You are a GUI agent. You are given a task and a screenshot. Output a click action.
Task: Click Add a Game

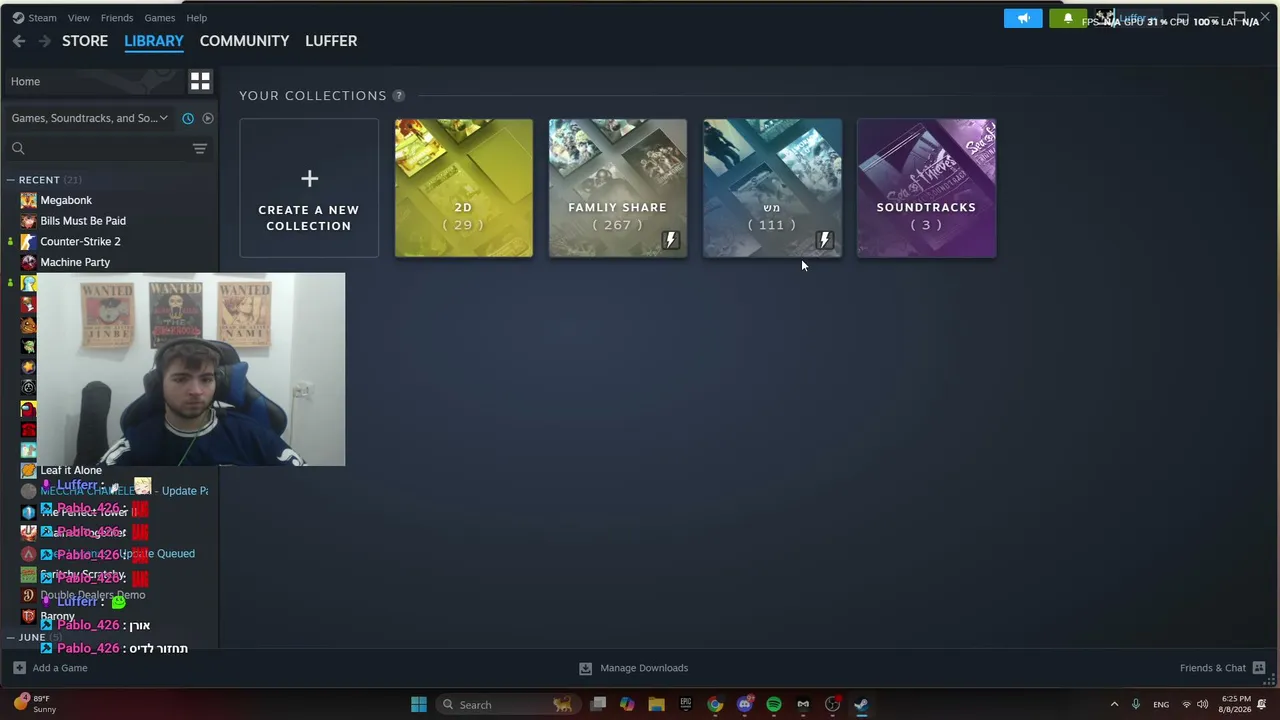(x=50, y=668)
